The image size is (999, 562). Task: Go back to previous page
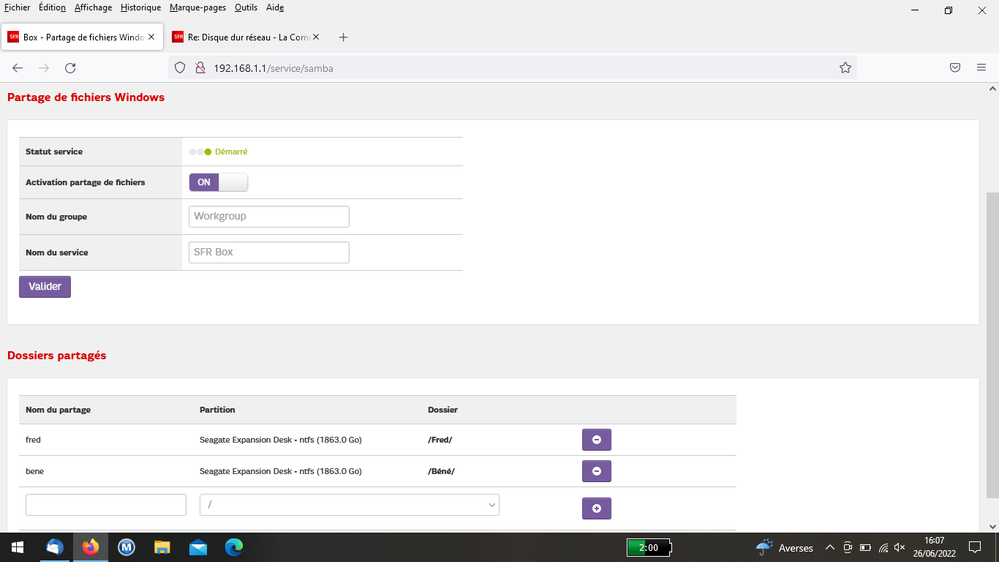coord(17,68)
